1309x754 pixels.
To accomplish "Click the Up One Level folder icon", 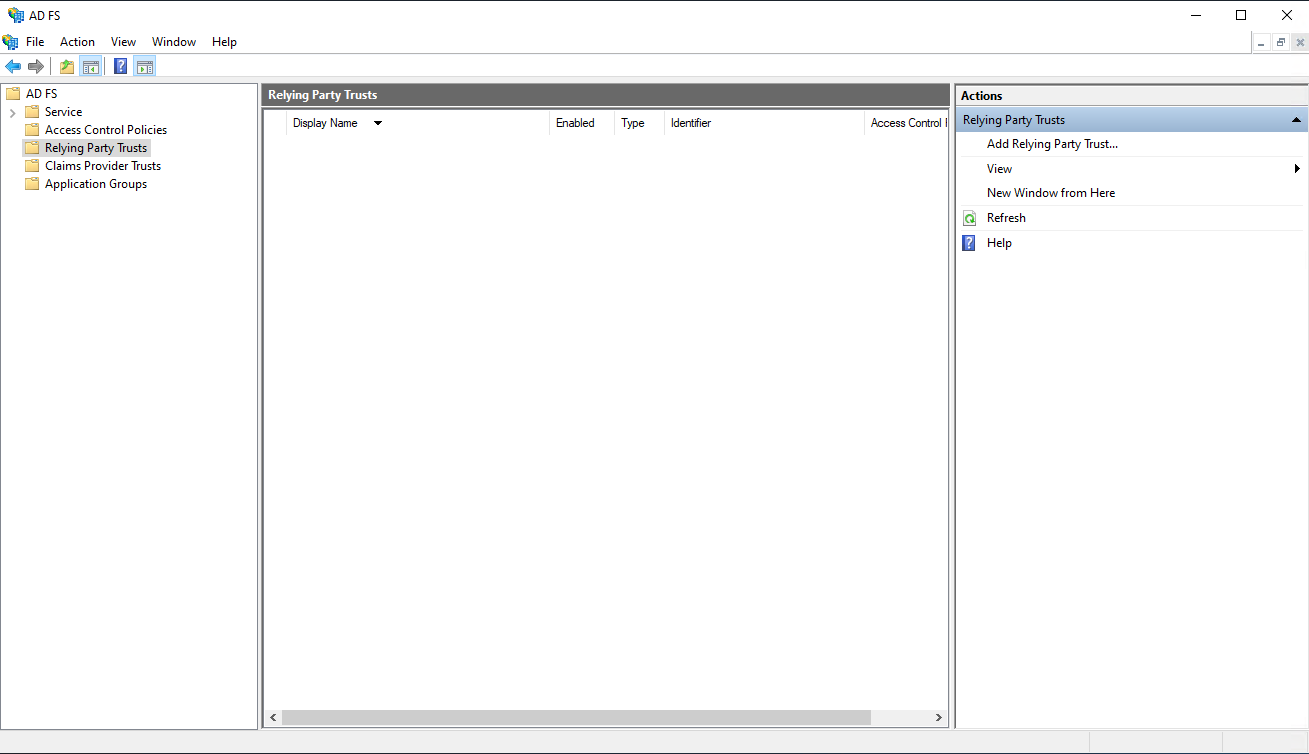I will click(x=65, y=66).
